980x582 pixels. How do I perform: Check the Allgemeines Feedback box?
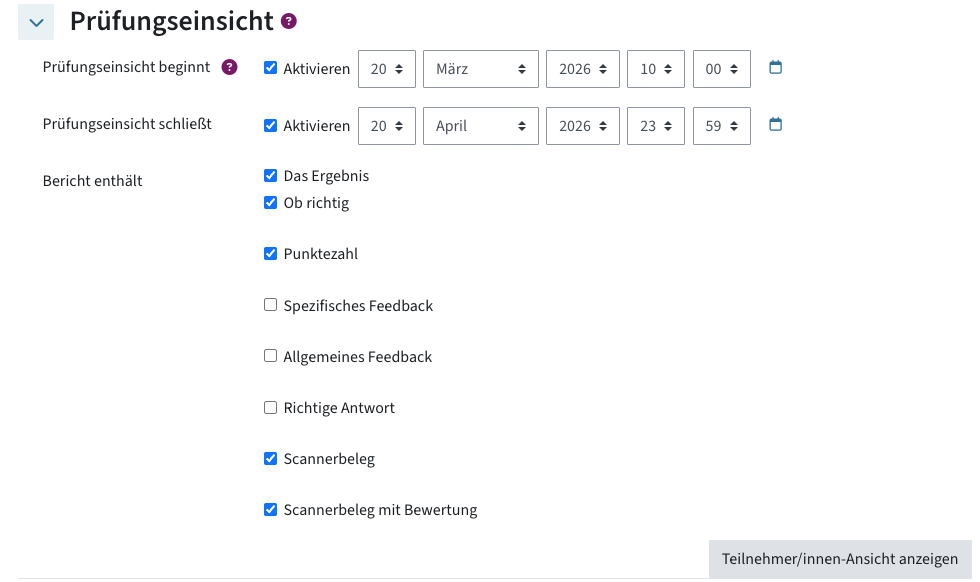[270, 356]
